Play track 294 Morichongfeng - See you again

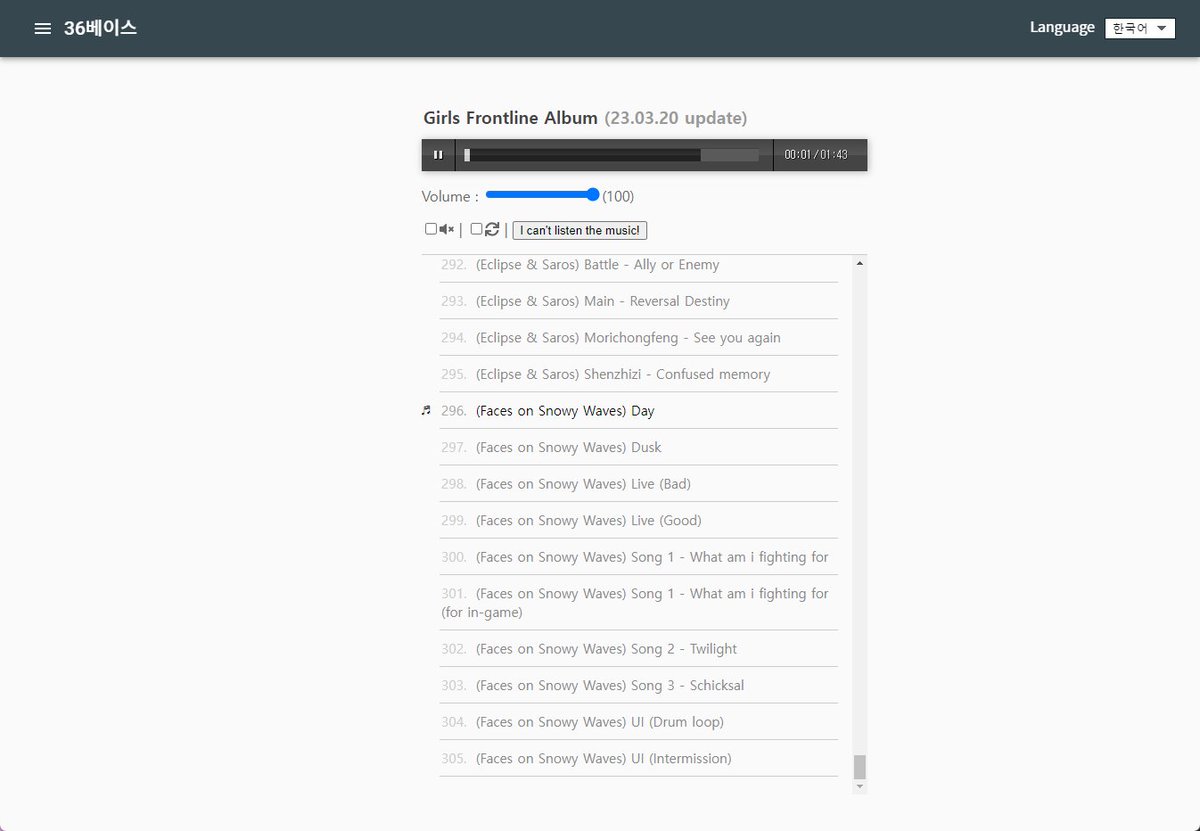pos(638,338)
